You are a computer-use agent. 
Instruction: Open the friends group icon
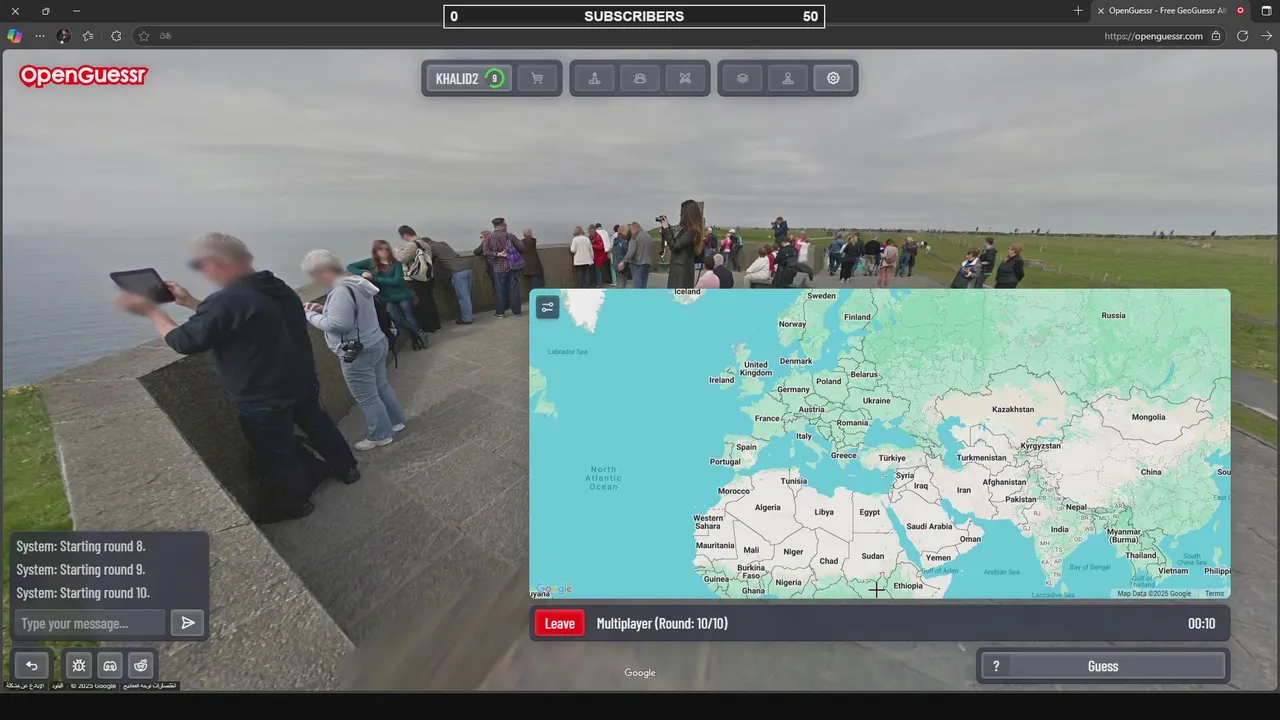(x=640, y=78)
